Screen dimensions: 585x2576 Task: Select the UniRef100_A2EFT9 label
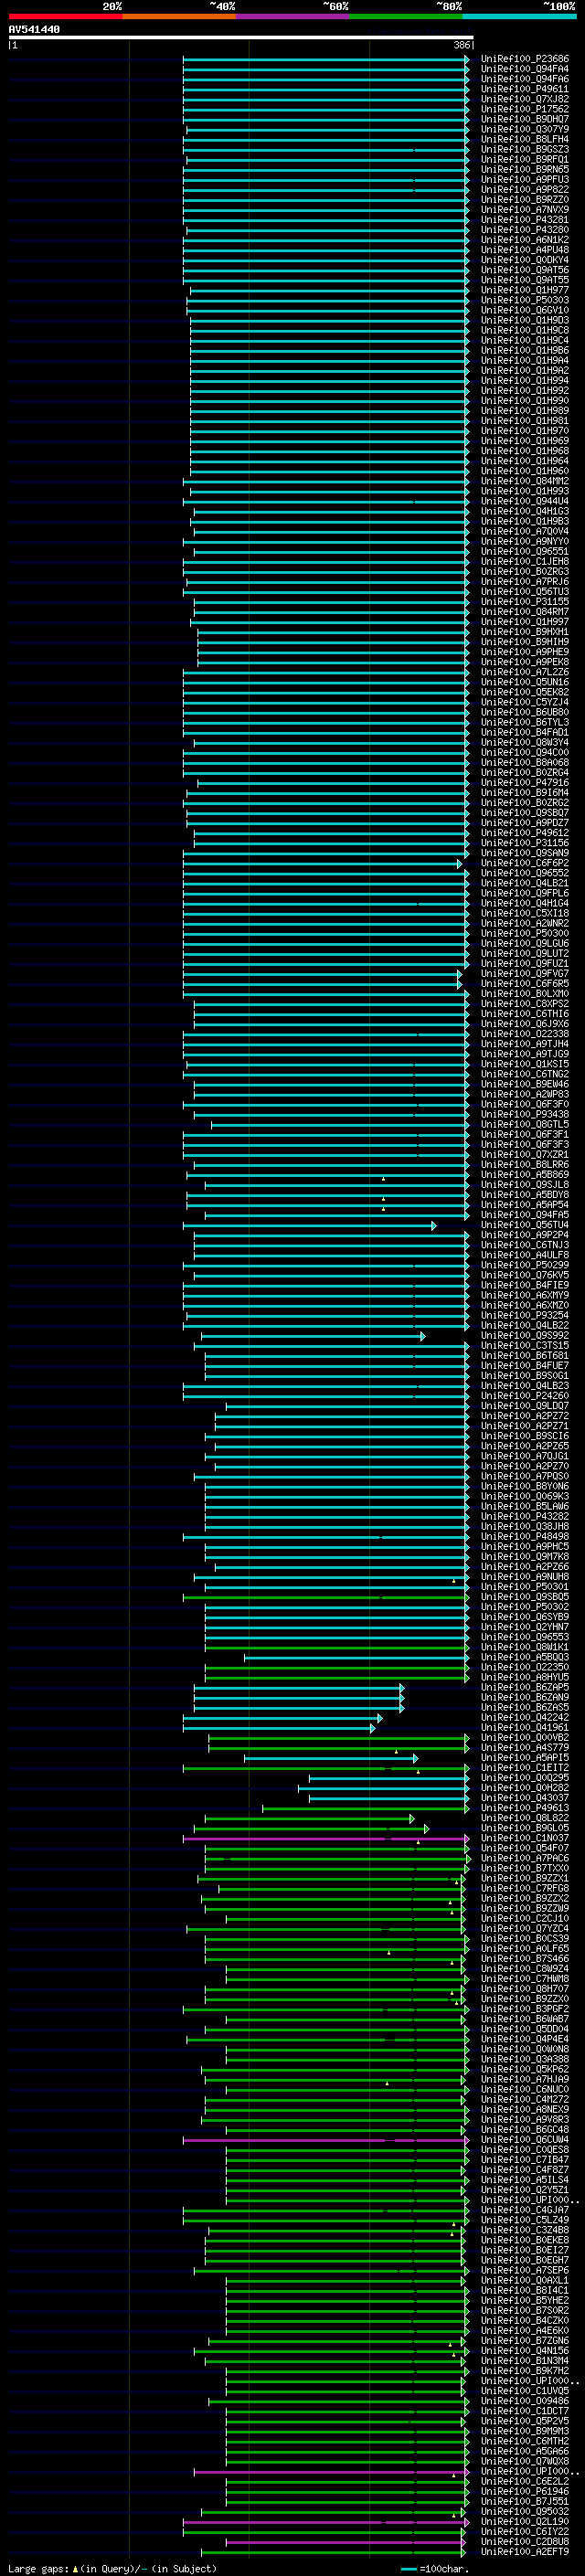click(525, 2553)
